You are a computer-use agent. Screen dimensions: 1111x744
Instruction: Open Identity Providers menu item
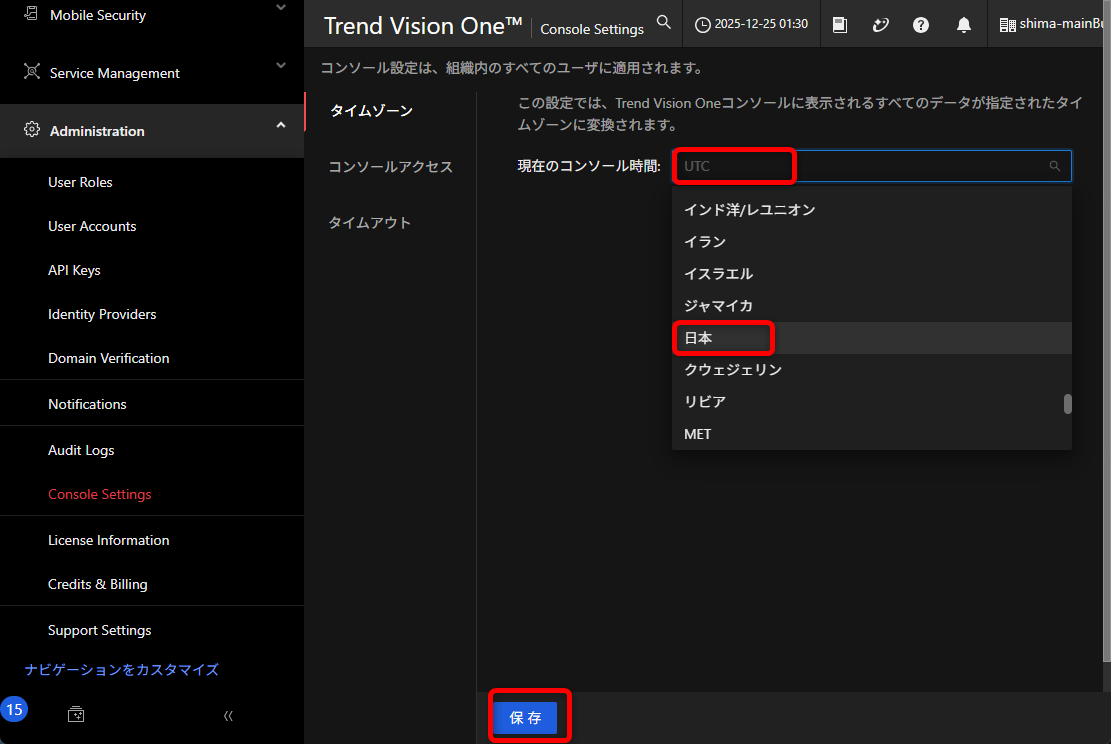(x=102, y=314)
